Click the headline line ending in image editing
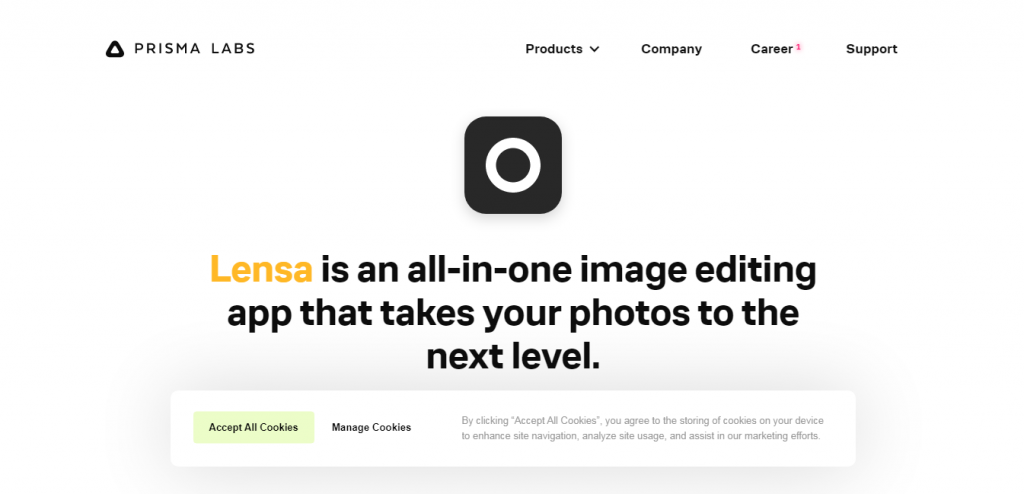The image size is (1024, 494). (x=513, y=271)
